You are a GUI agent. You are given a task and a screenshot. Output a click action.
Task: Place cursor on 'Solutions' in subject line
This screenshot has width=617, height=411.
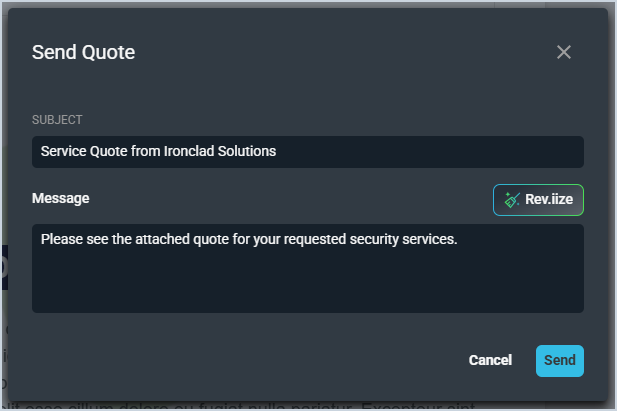point(248,152)
